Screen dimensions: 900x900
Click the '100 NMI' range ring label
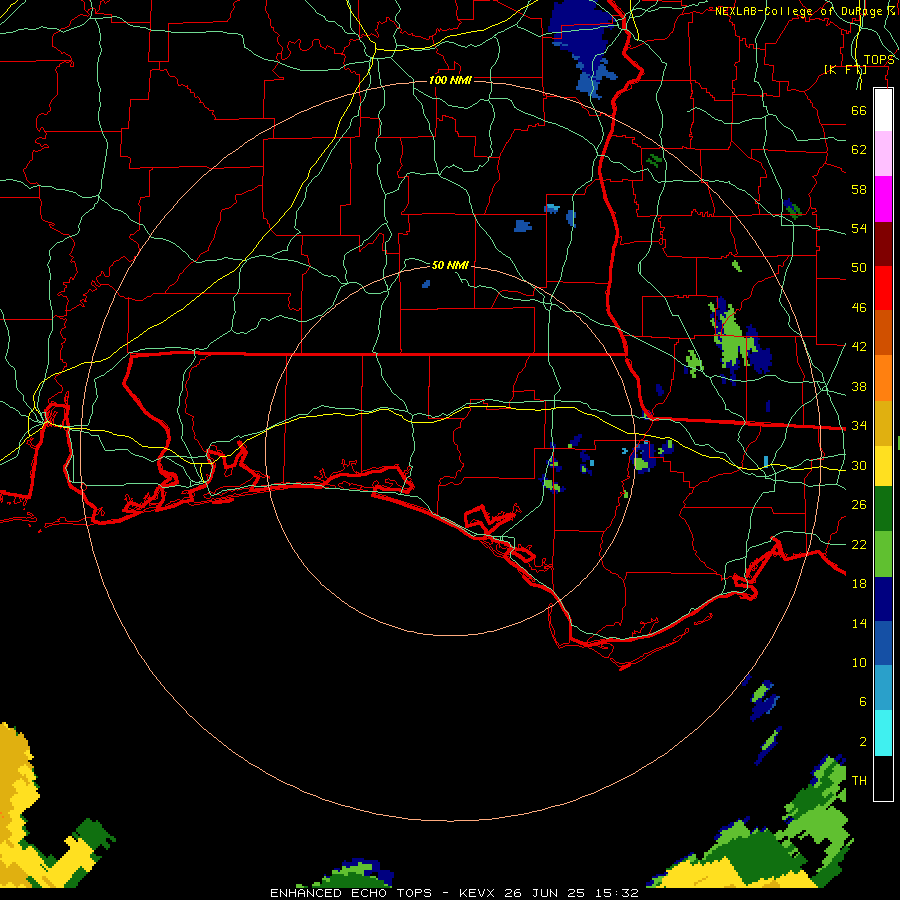click(x=450, y=80)
